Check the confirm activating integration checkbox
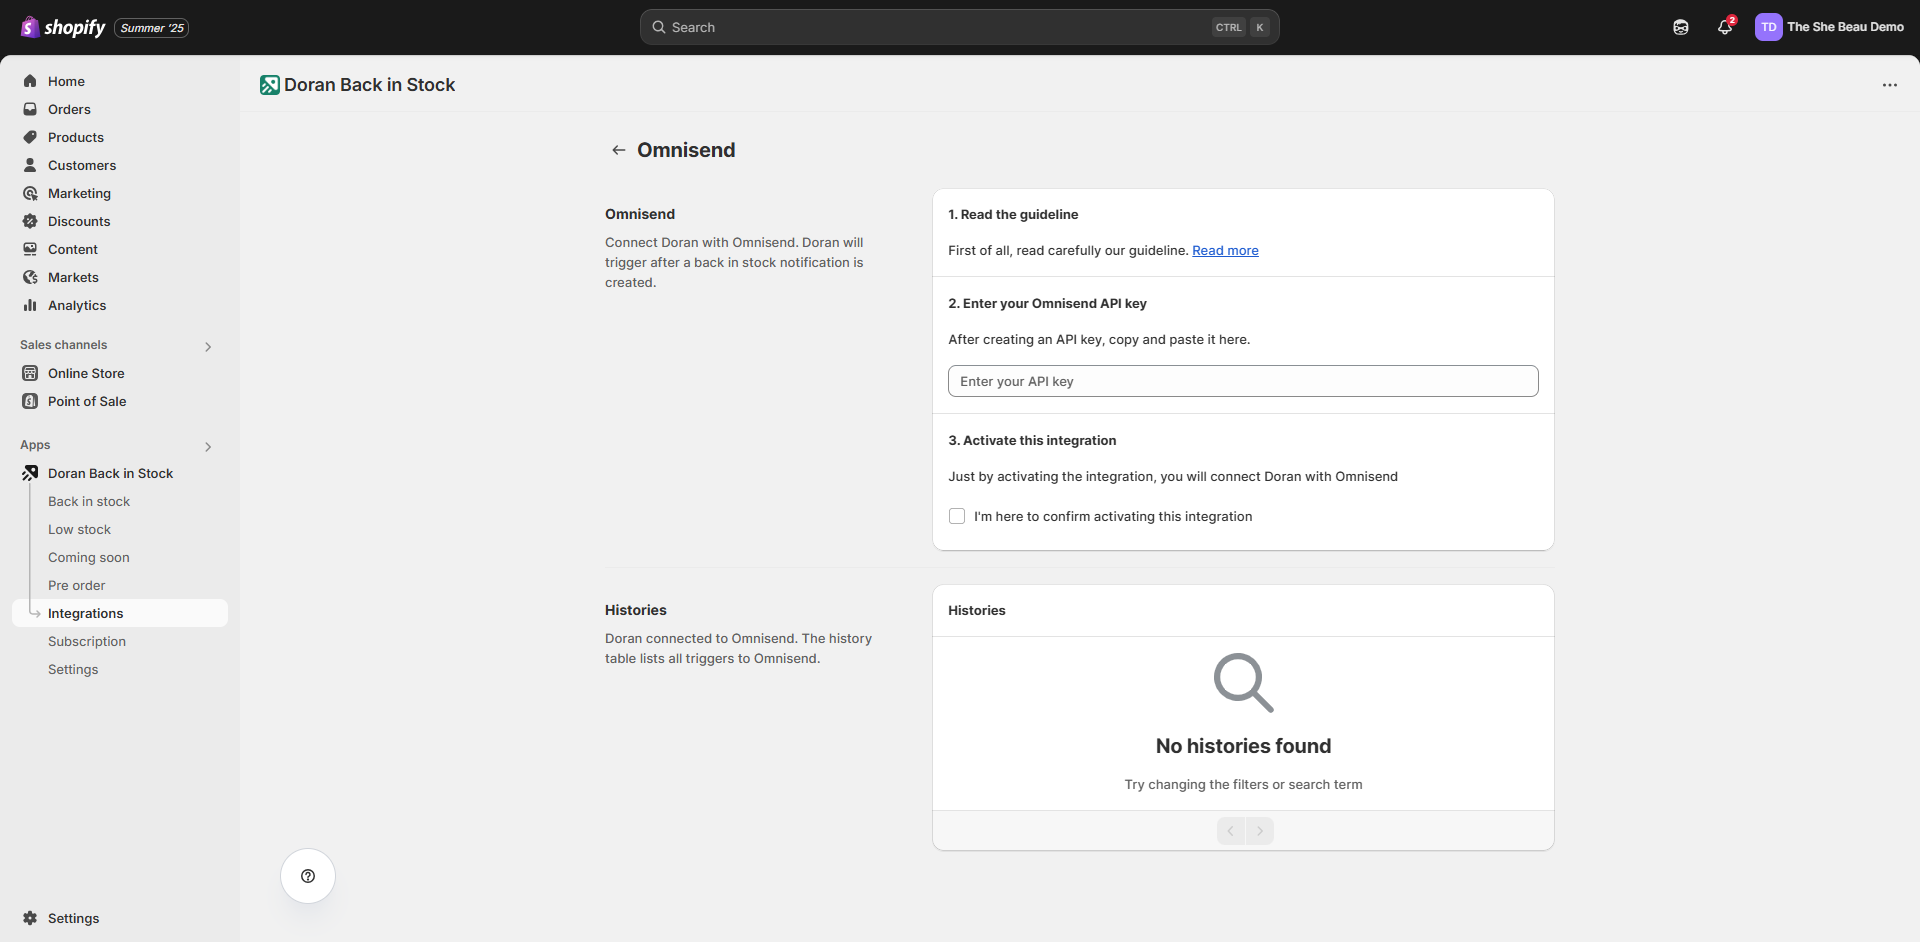 (x=957, y=516)
